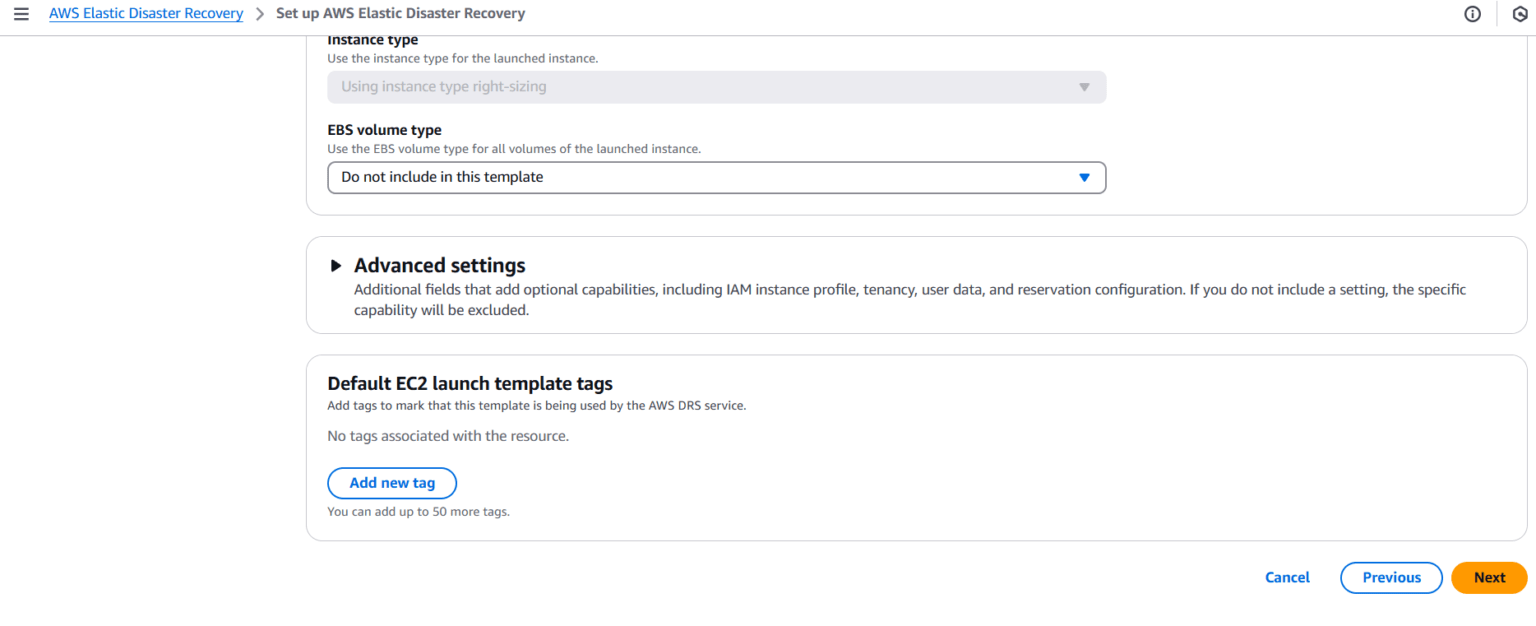Image resolution: width=1536 pixels, height=626 pixels.
Task: Cancel the setup using the Cancel link
Action: [x=1287, y=577]
